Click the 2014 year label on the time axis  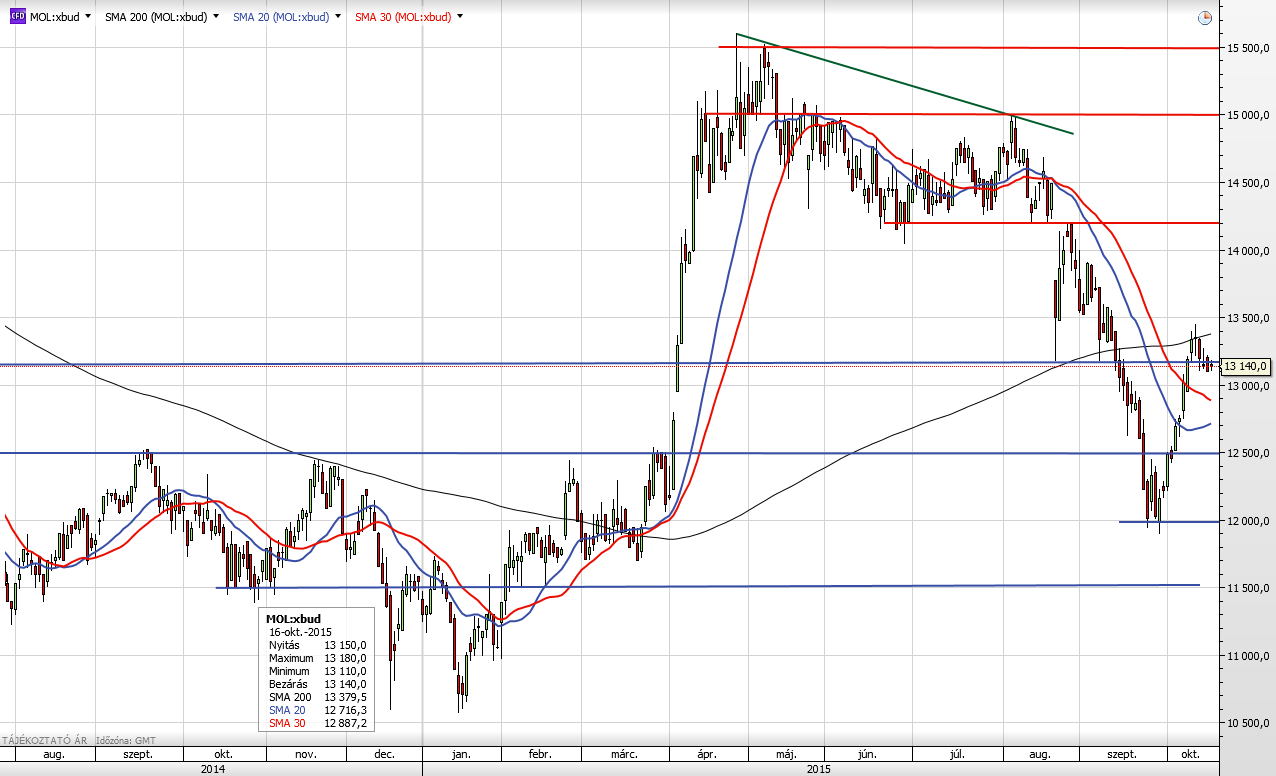213,769
